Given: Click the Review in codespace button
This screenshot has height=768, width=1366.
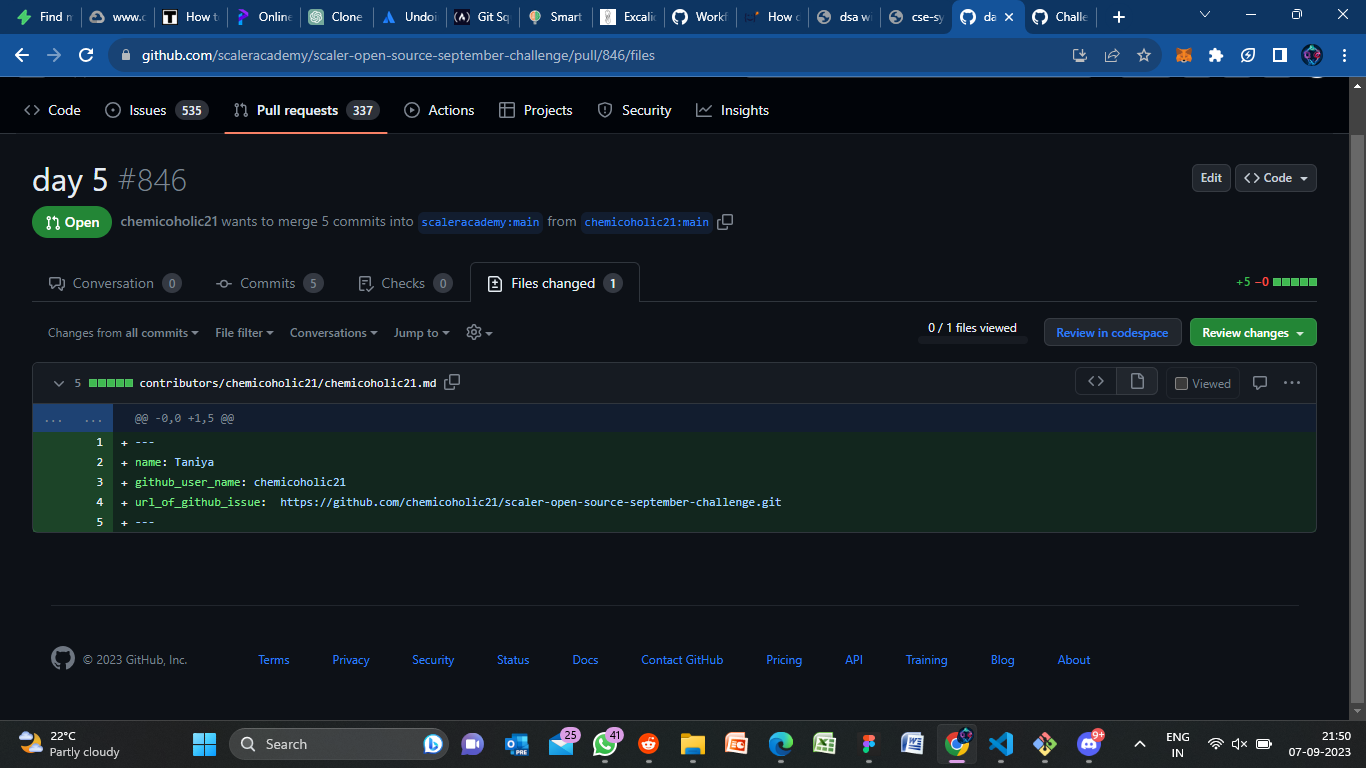Looking at the screenshot, I should pyautogui.click(x=1112, y=331).
